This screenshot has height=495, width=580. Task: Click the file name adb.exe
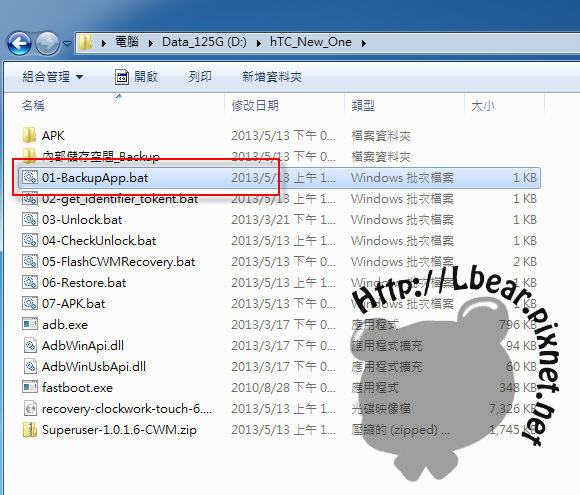[65, 325]
